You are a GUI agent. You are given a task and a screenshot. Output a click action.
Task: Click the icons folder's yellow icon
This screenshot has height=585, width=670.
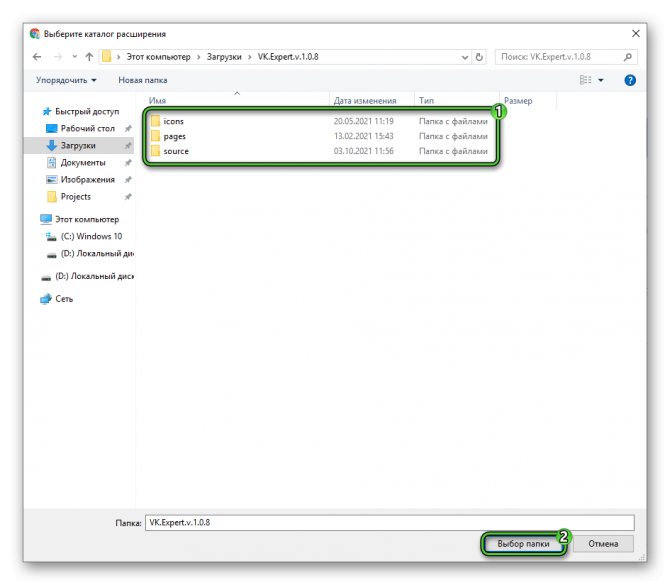coord(156,121)
